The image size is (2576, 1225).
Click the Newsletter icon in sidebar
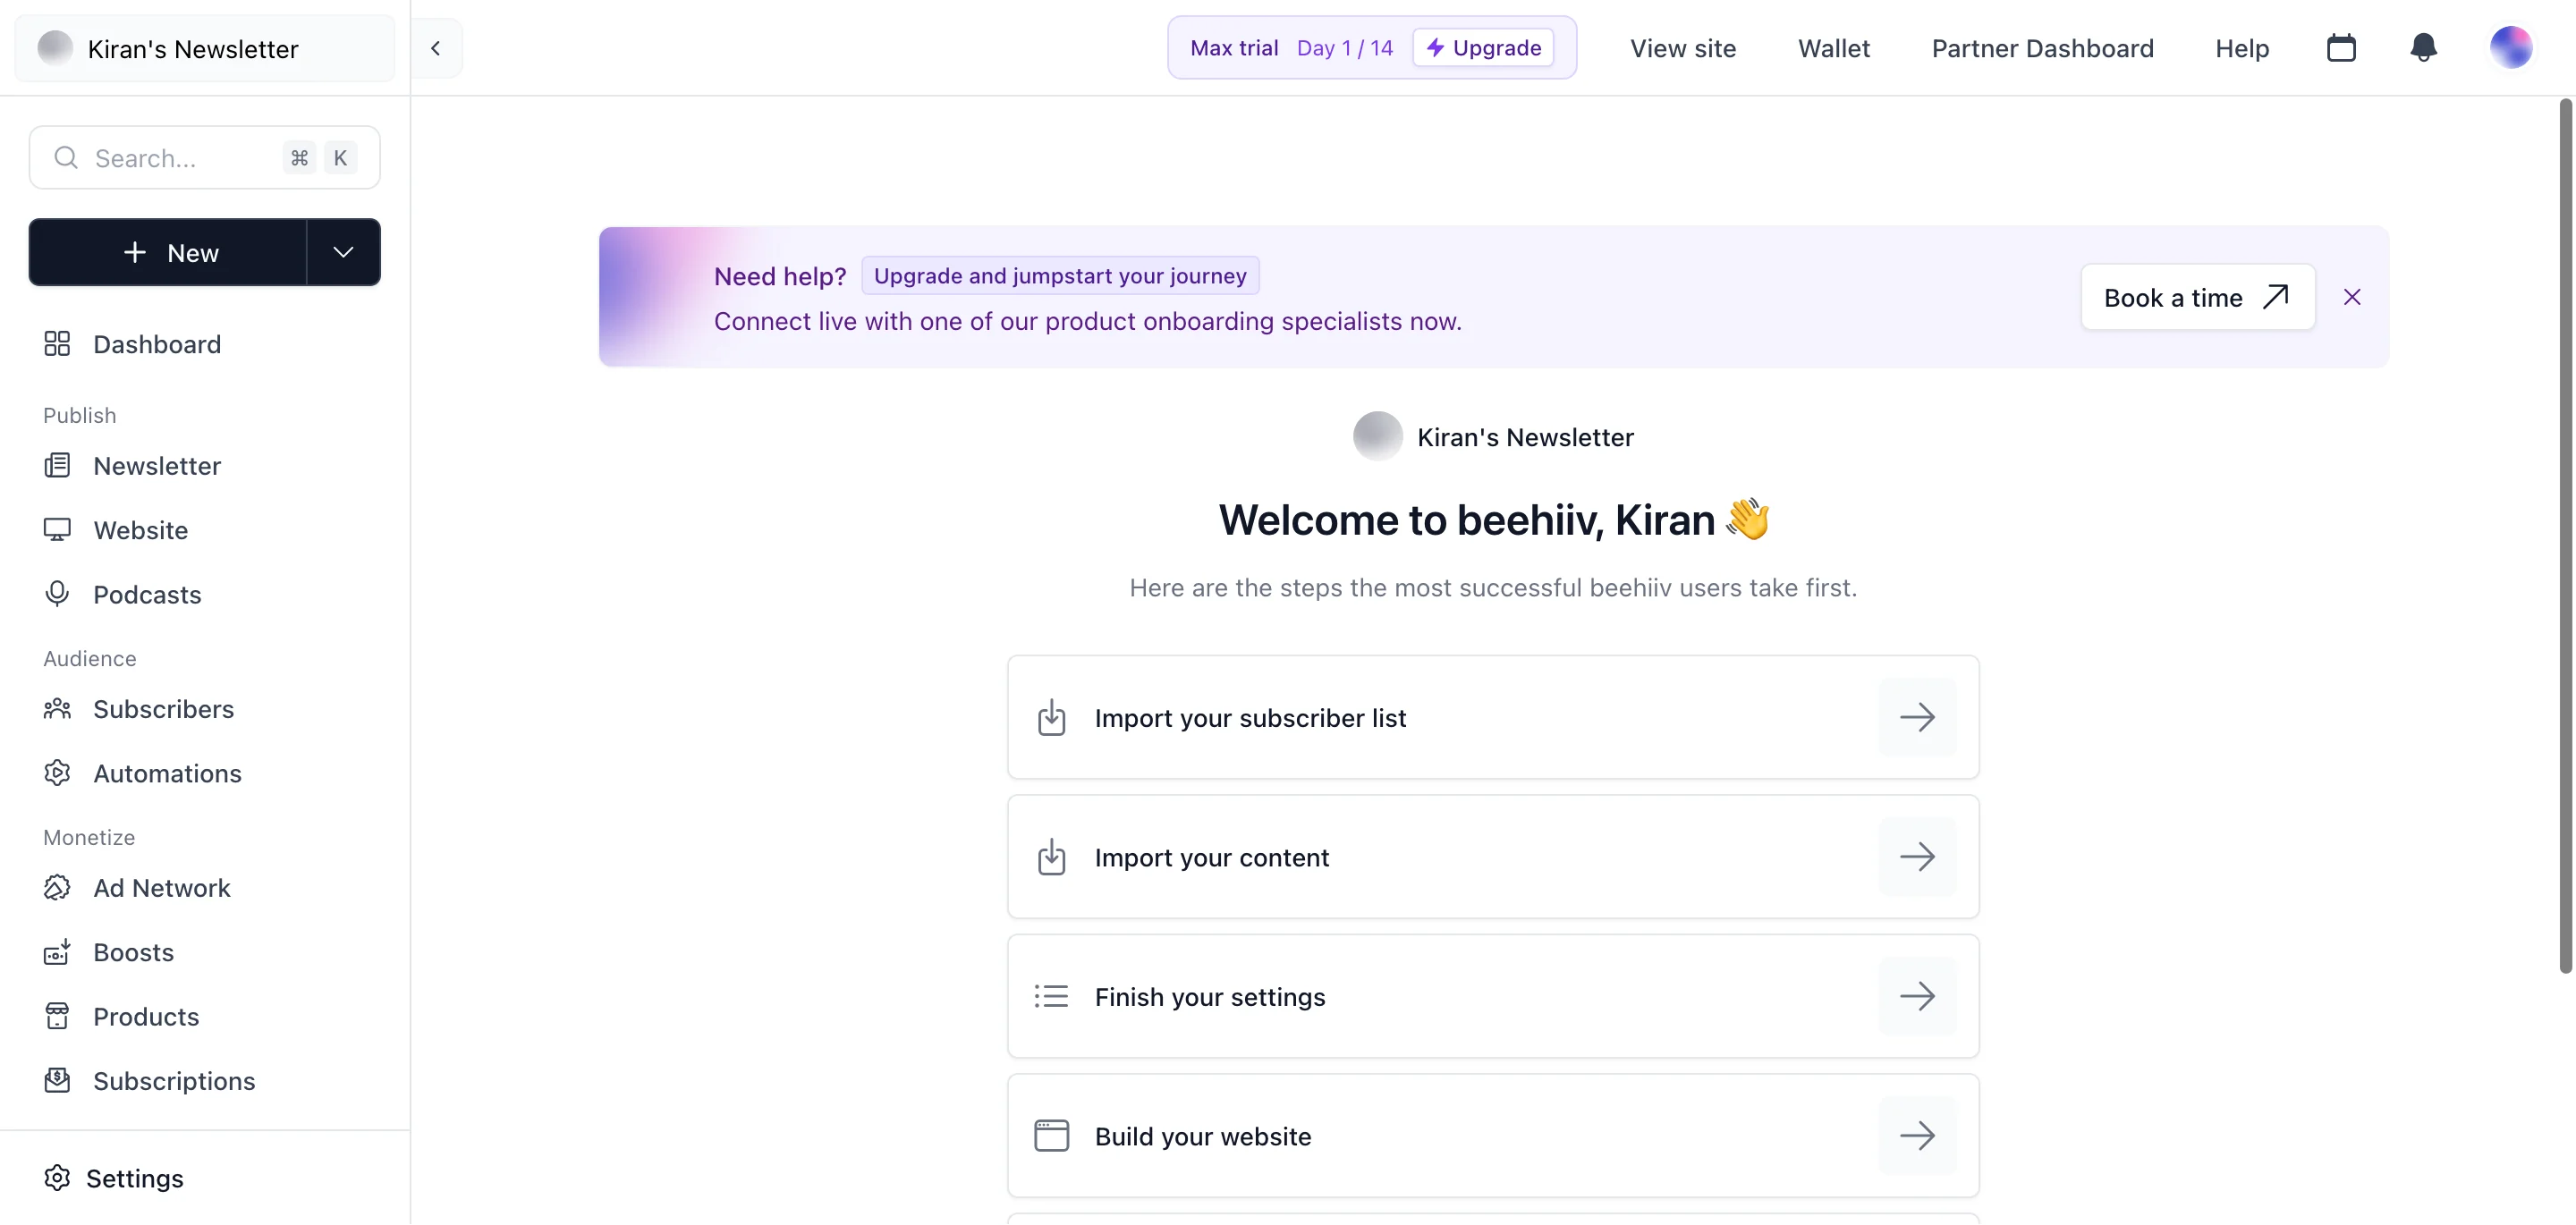[57, 466]
